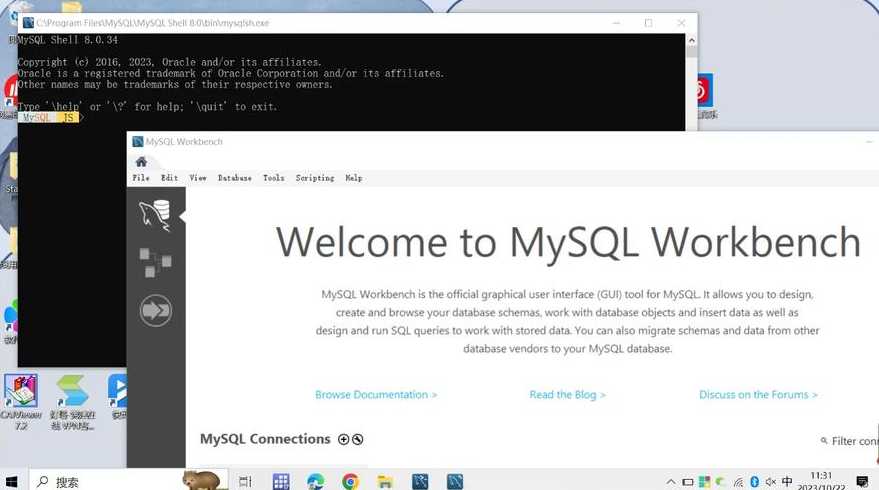879x490 pixels.
Task: Open the Edit menu in Workbench
Action: click(x=169, y=178)
